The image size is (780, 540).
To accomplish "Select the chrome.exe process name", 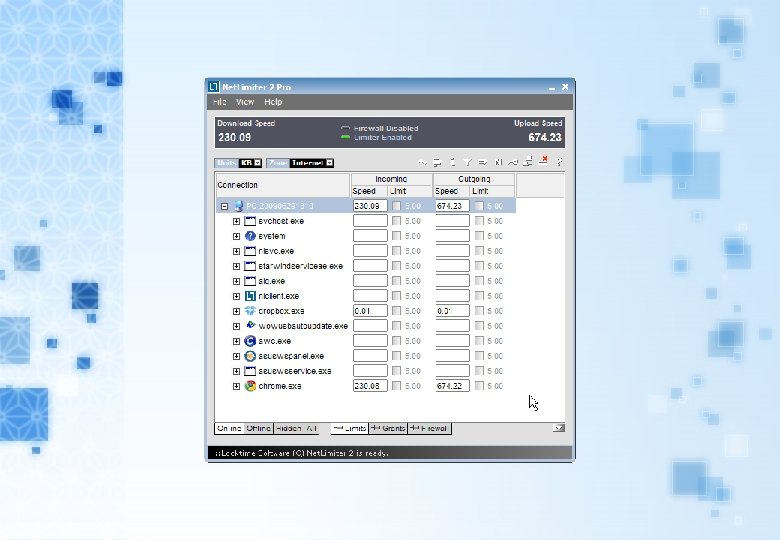I will pyautogui.click(x=280, y=386).
